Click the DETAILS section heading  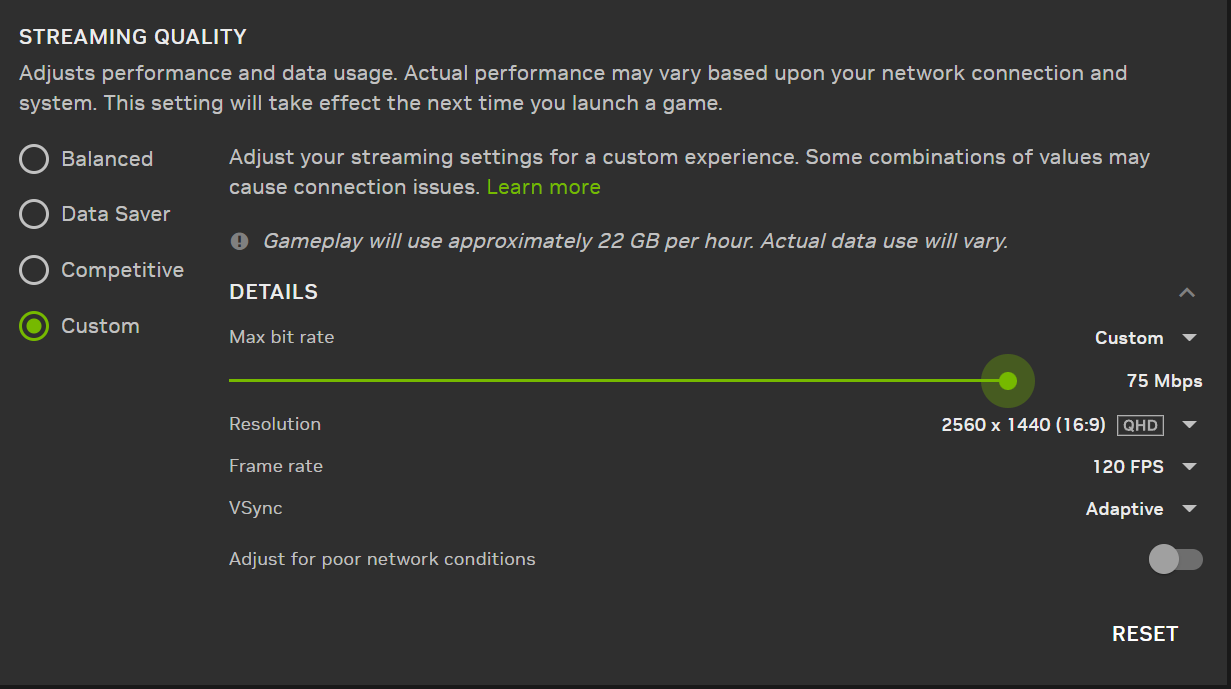coord(273,292)
